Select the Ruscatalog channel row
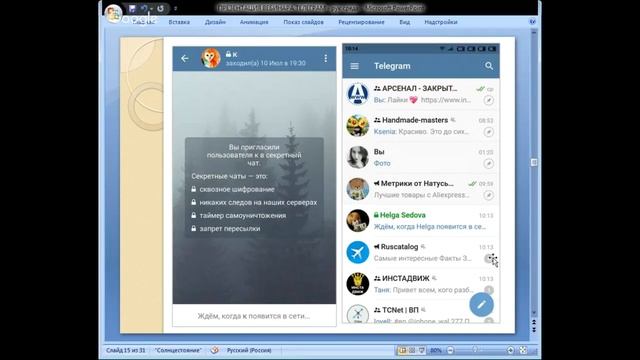This screenshot has width=640, height=360. (x=421, y=252)
